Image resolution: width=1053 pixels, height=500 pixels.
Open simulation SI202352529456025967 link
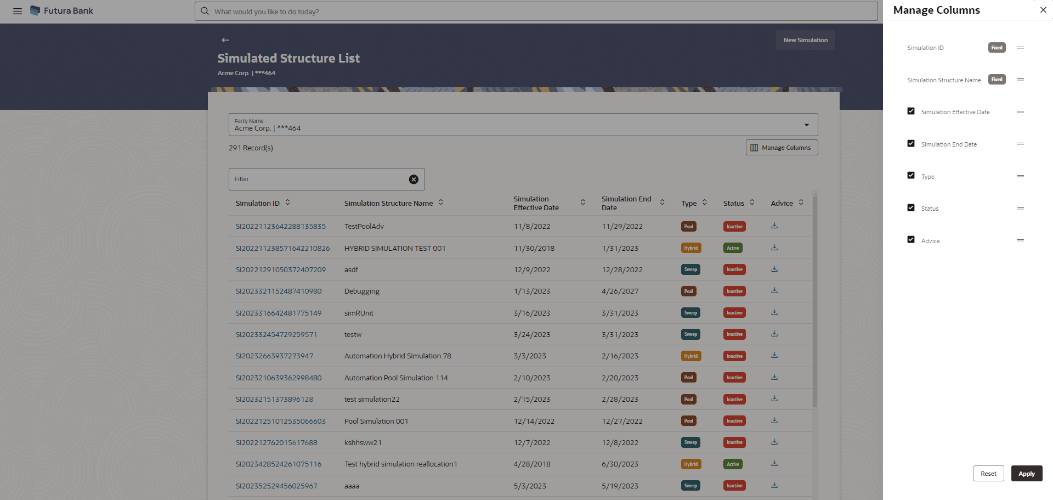(276, 485)
